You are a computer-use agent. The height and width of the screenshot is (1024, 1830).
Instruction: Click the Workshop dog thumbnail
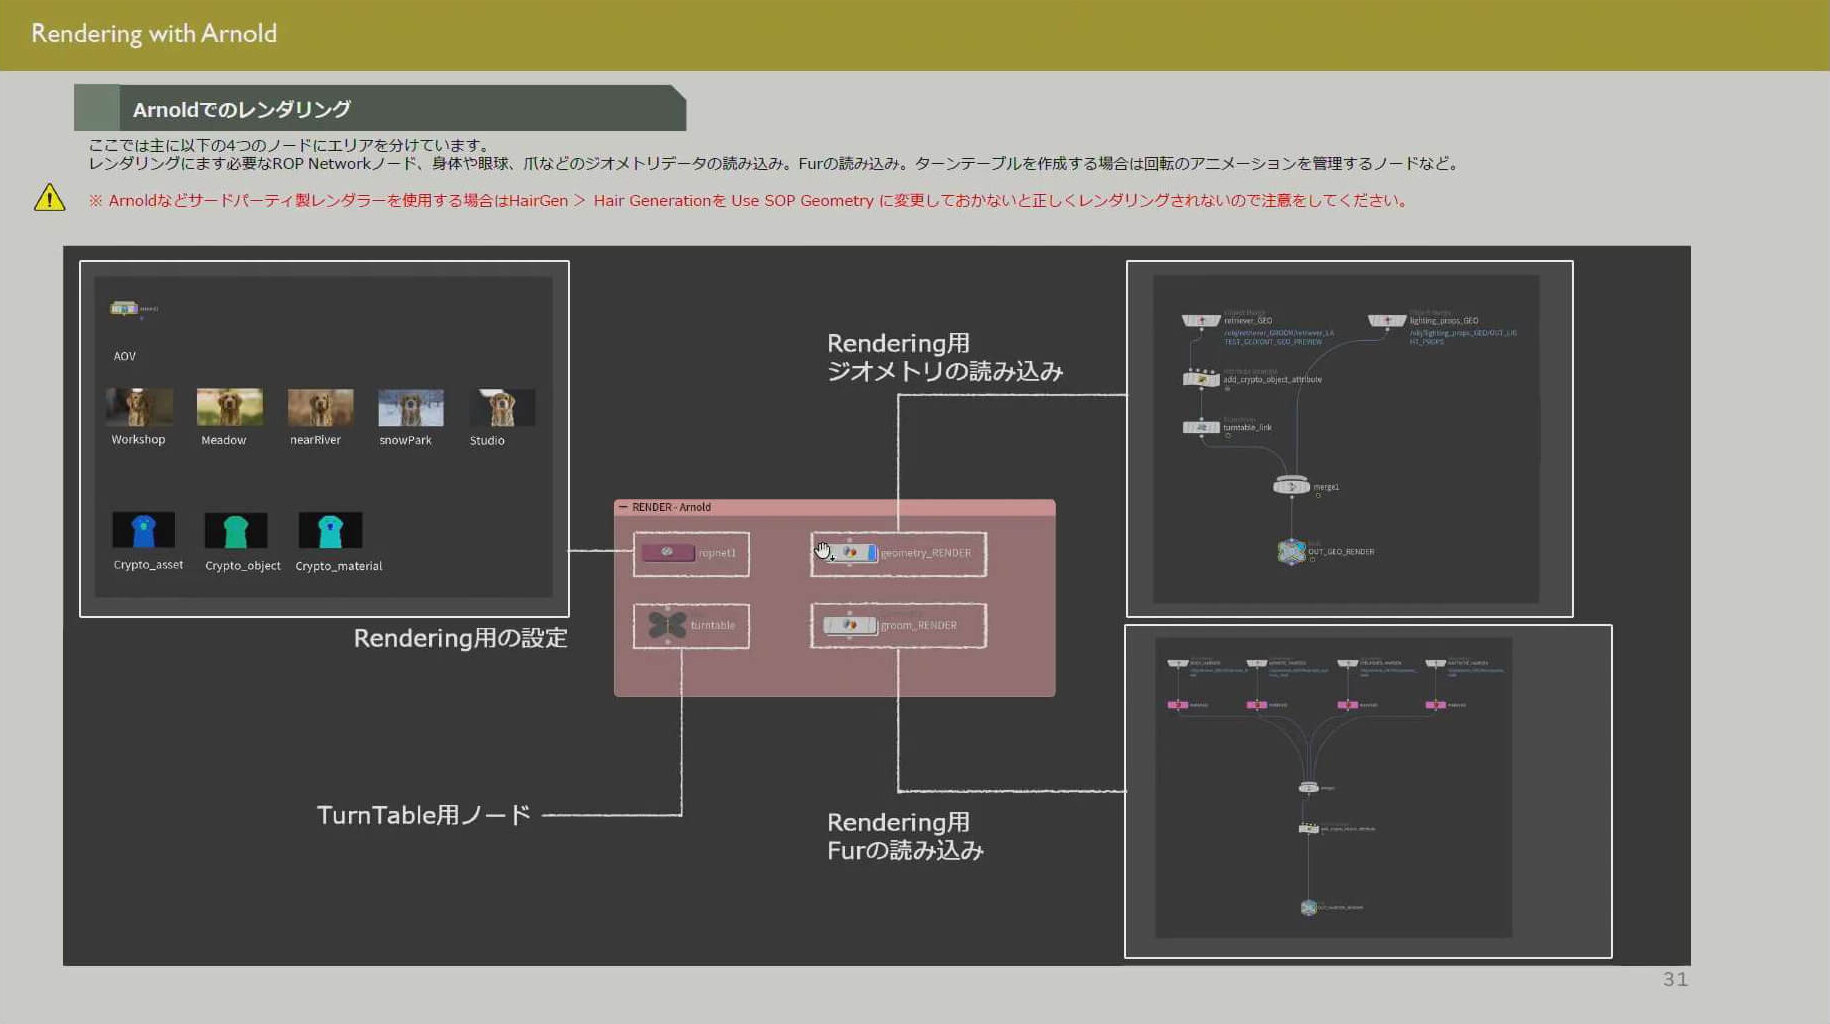(x=139, y=407)
